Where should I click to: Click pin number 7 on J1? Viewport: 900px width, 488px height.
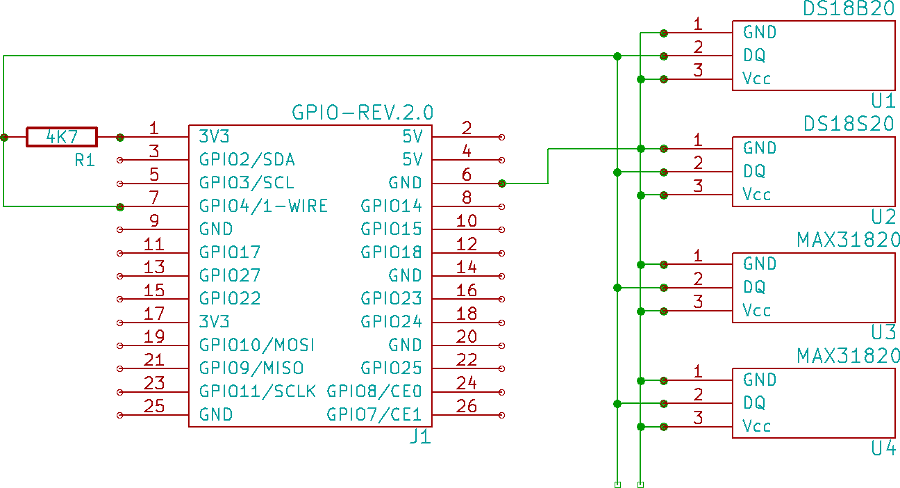click(154, 197)
